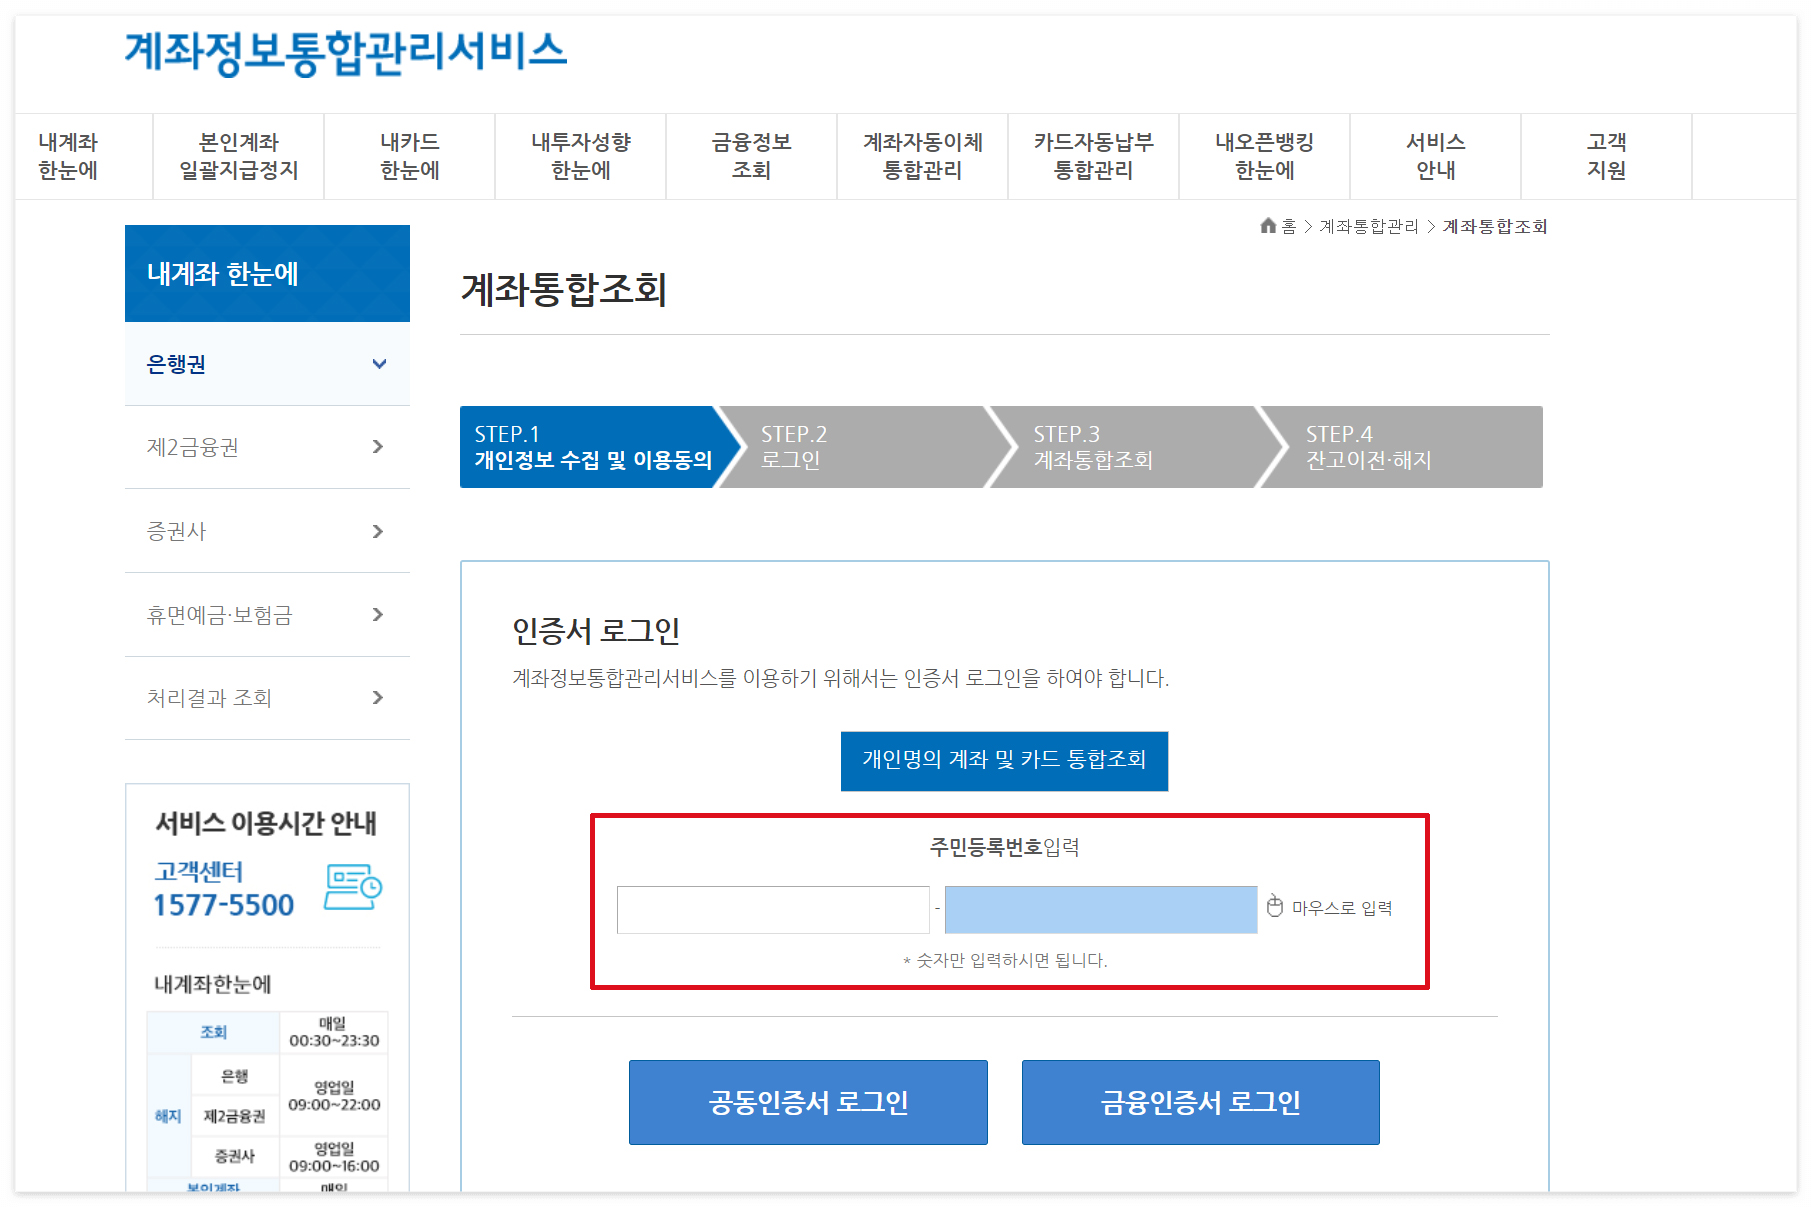Screen dimensions: 1812x1207
Task: Click the 개인명의 계좌 및 카드 통합조회 button
Action: coord(1003,760)
